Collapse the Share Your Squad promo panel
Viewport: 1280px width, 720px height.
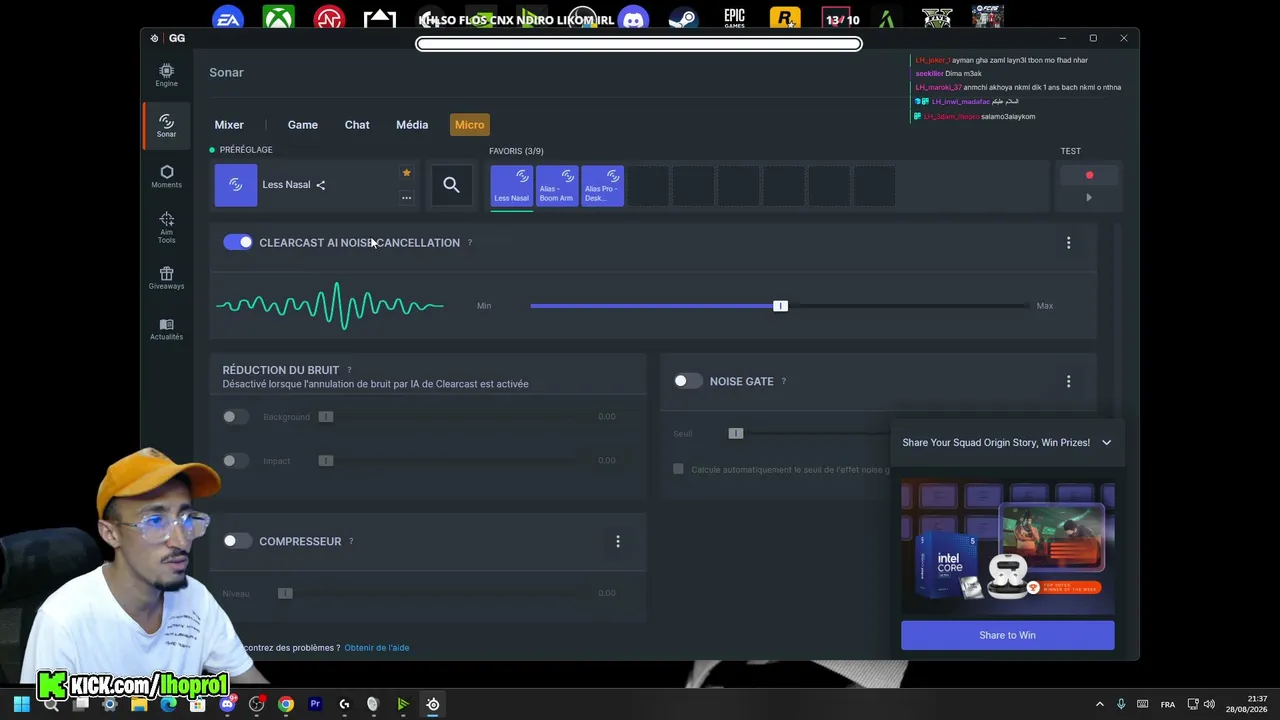[x=1106, y=442]
